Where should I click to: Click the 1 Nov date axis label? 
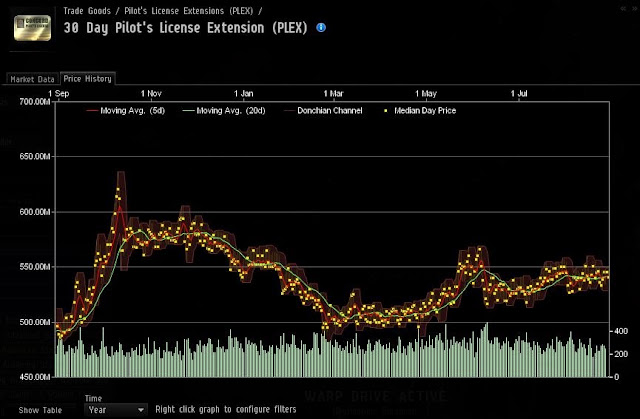(151, 93)
